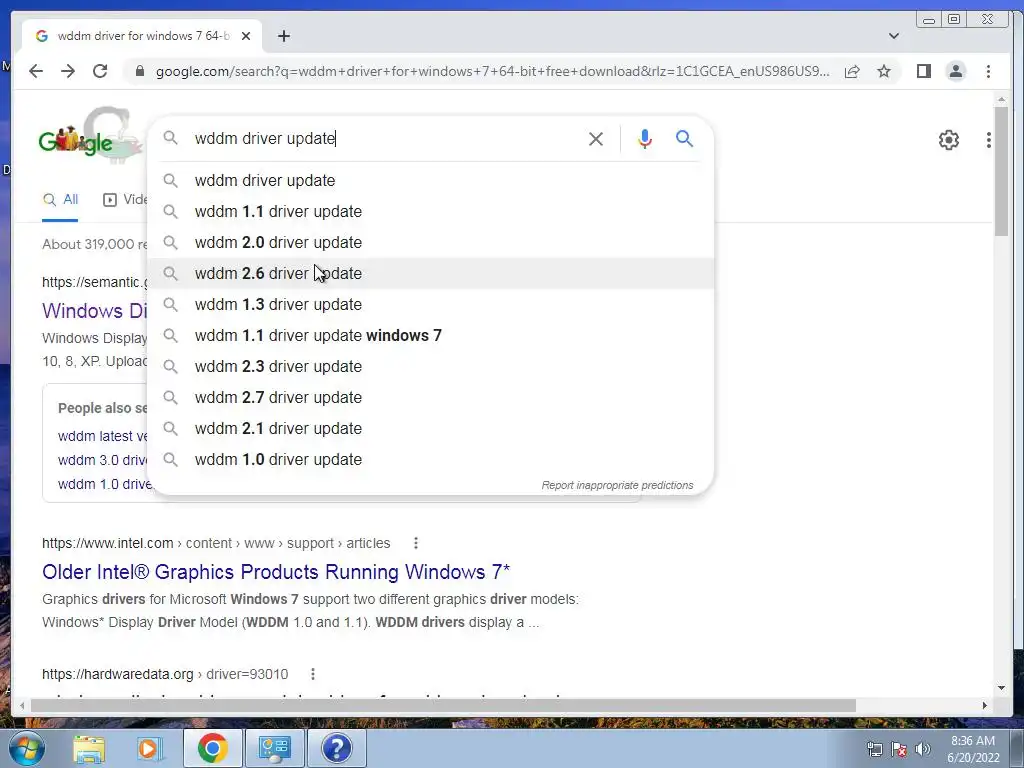
Task: Open Windows Explorer from taskbar
Action: [89, 748]
